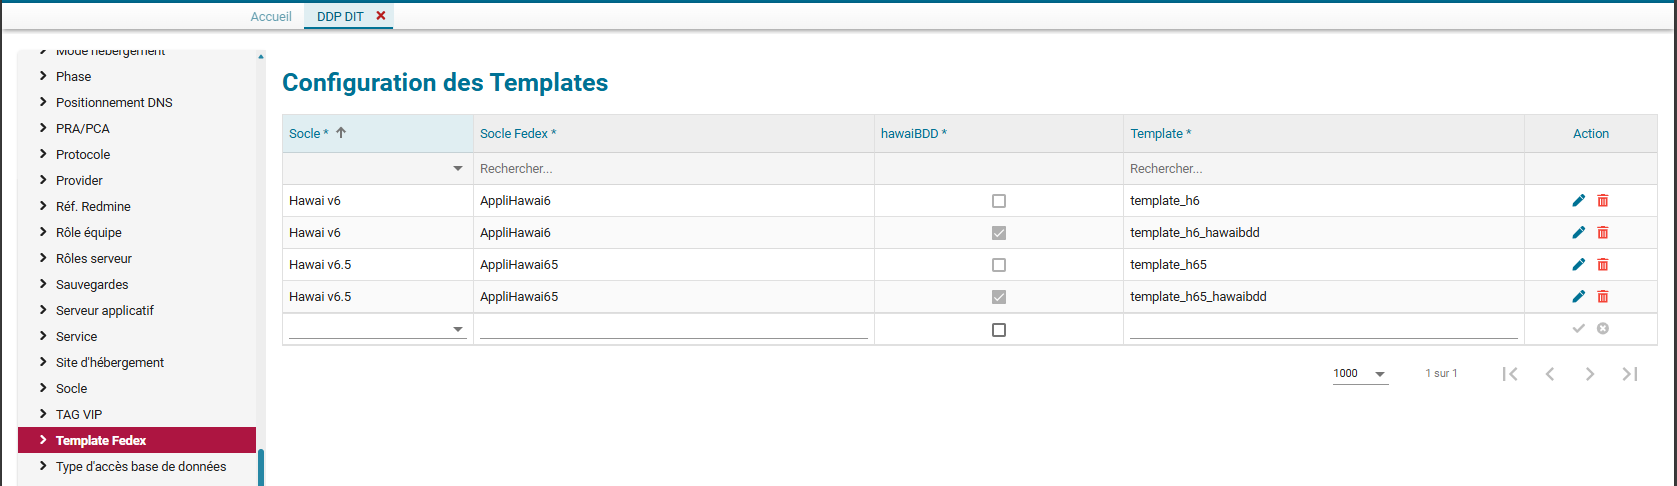Delete the template_h65_hawaibdd row

(1603, 297)
